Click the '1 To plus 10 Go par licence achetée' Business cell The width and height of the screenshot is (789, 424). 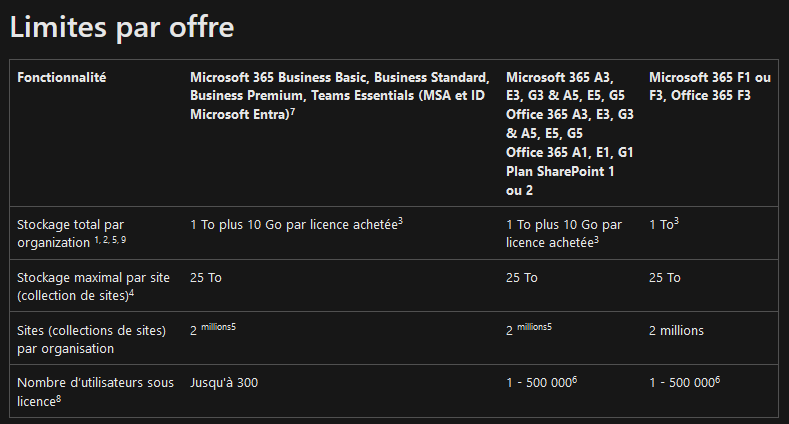pos(296,224)
